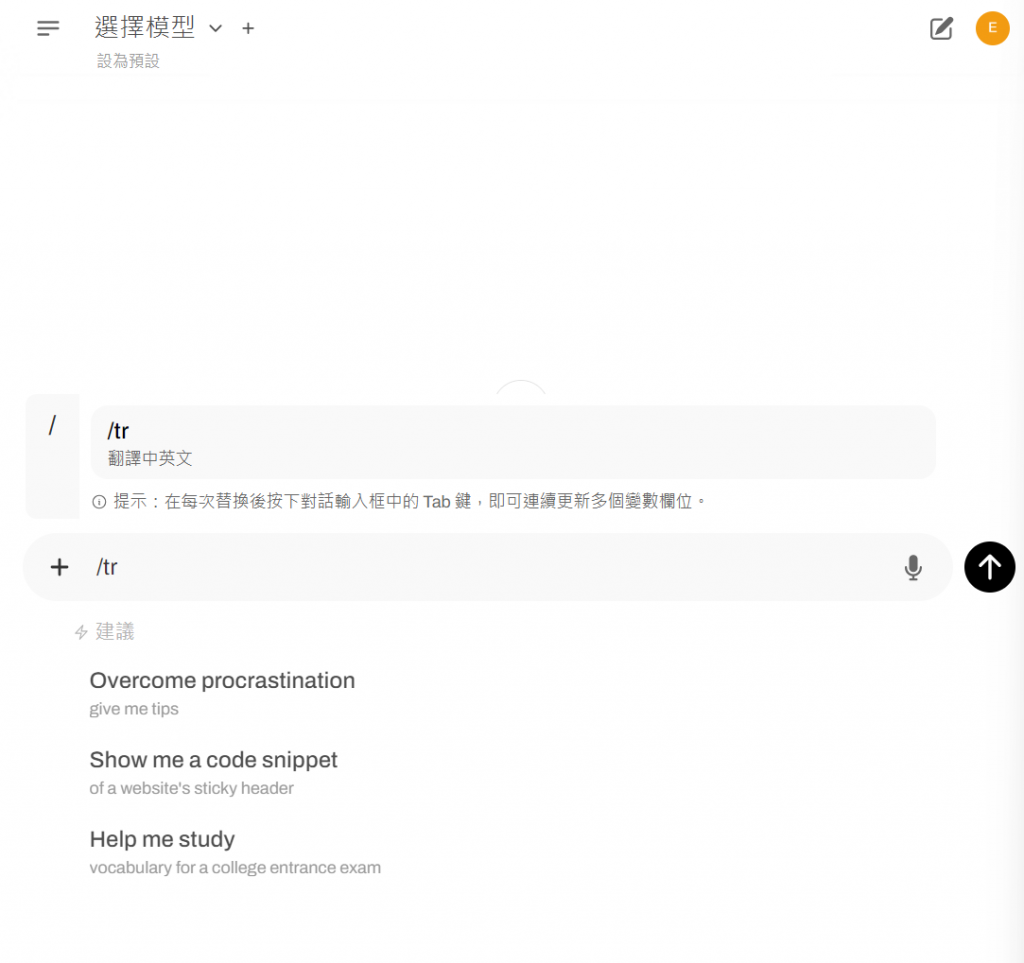Click the 建議 suggestions label
Image resolution: width=1024 pixels, height=963 pixels.
[x=115, y=631]
